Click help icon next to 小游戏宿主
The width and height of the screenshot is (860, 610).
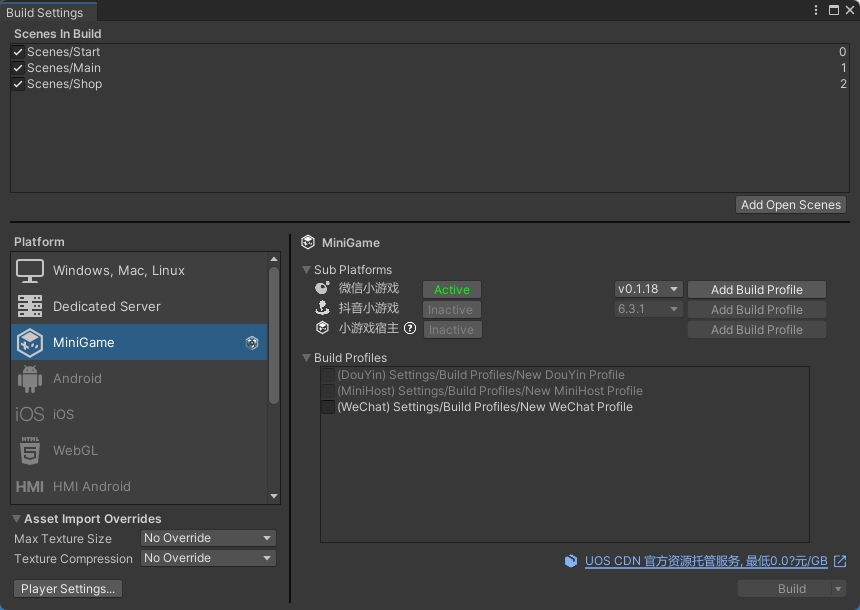pos(410,328)
